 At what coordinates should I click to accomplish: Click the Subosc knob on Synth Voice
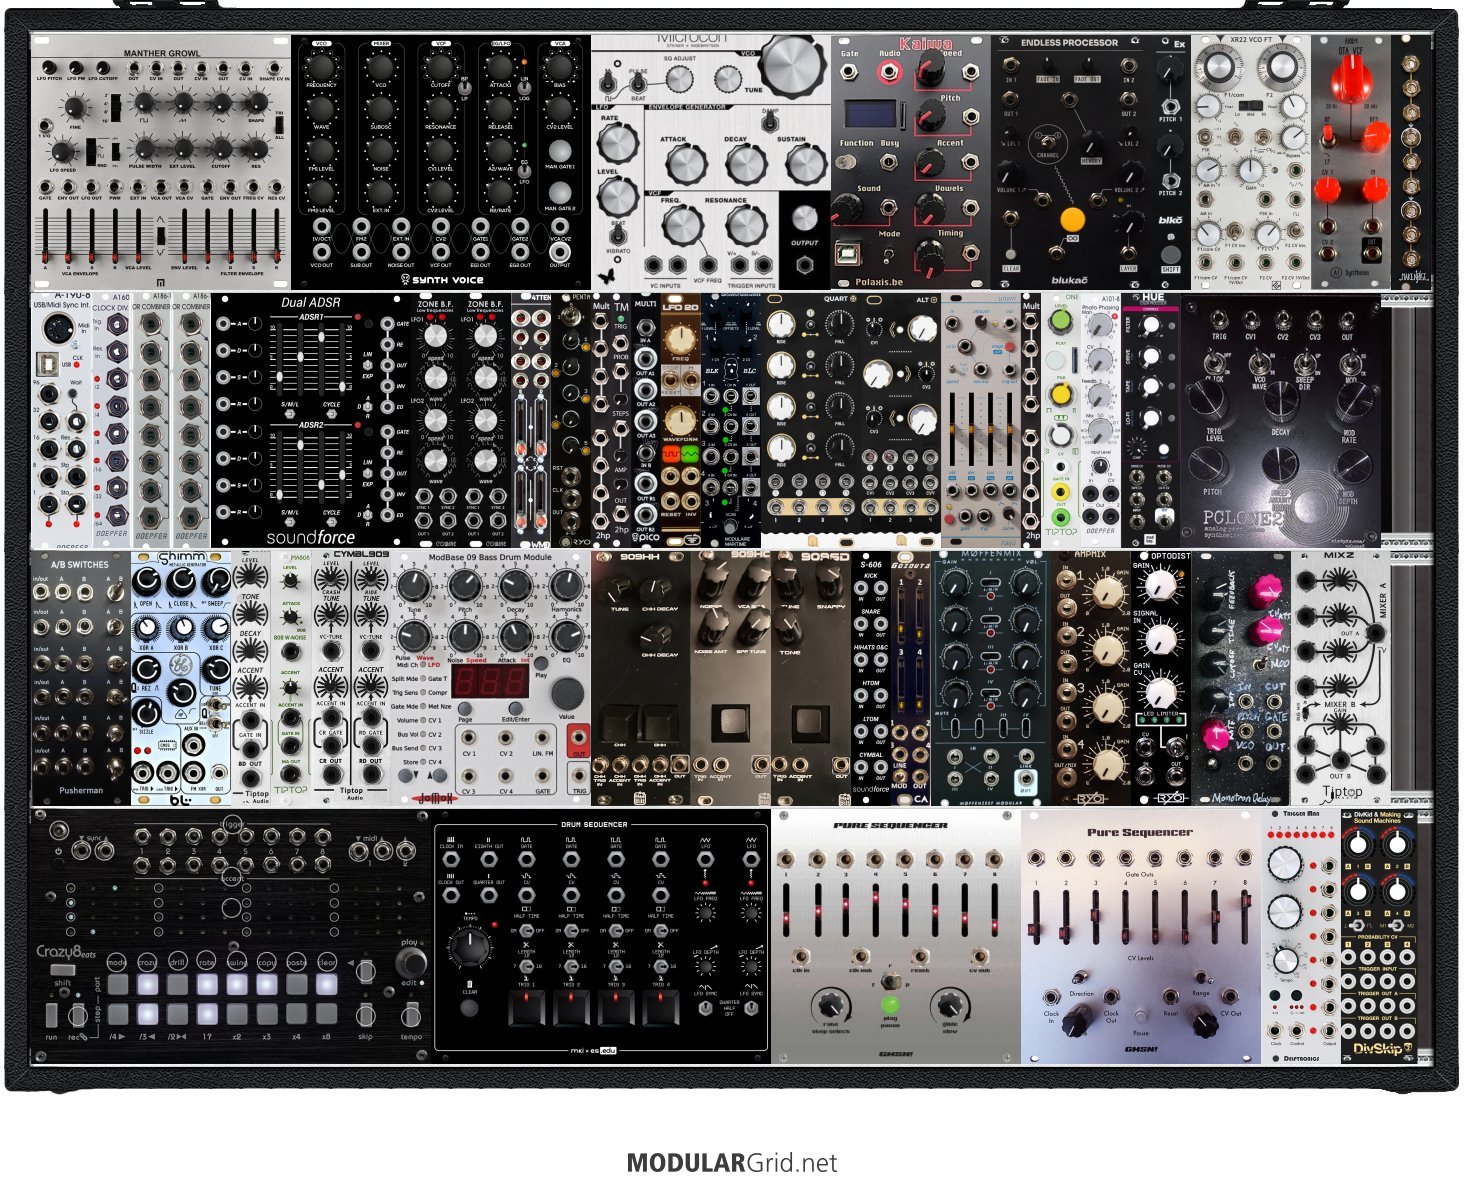click(x=380, y=108)
